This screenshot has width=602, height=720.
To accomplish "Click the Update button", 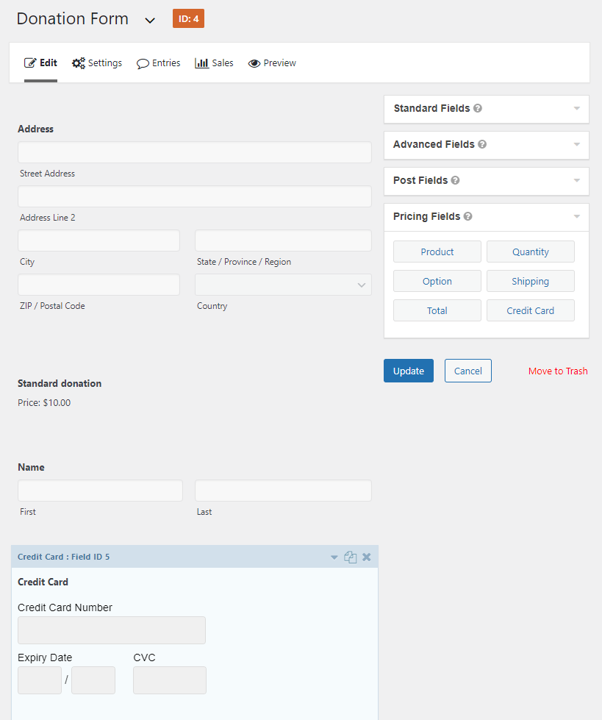I will point(408,371).
